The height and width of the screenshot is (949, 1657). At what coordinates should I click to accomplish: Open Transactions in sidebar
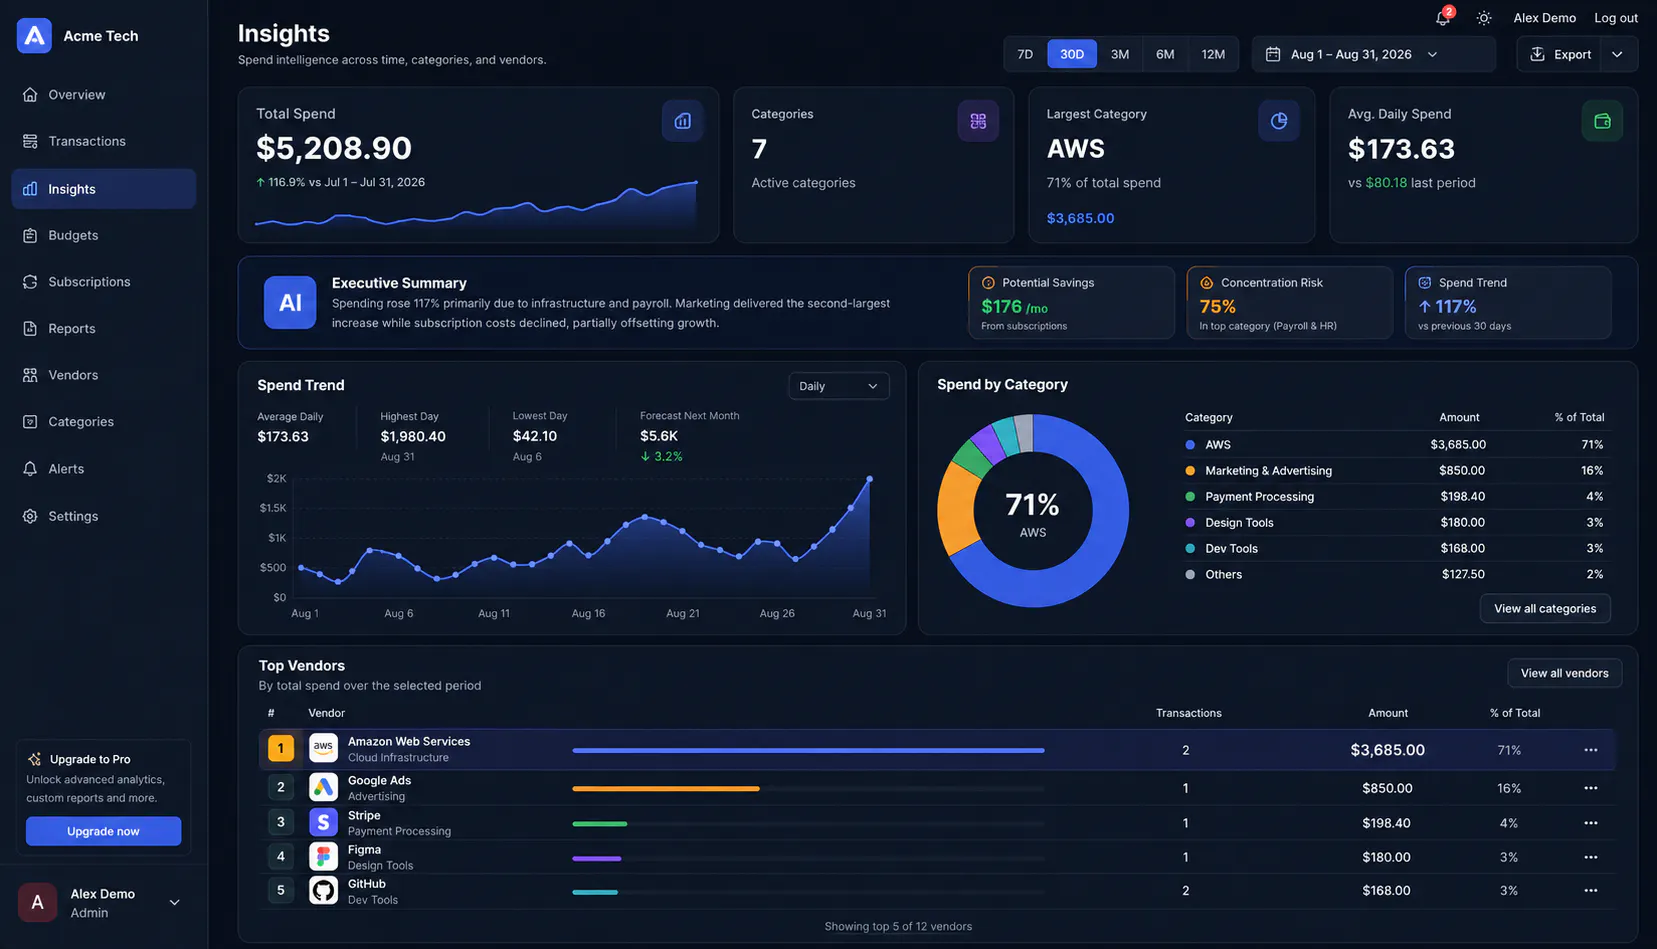pos(103,141)
